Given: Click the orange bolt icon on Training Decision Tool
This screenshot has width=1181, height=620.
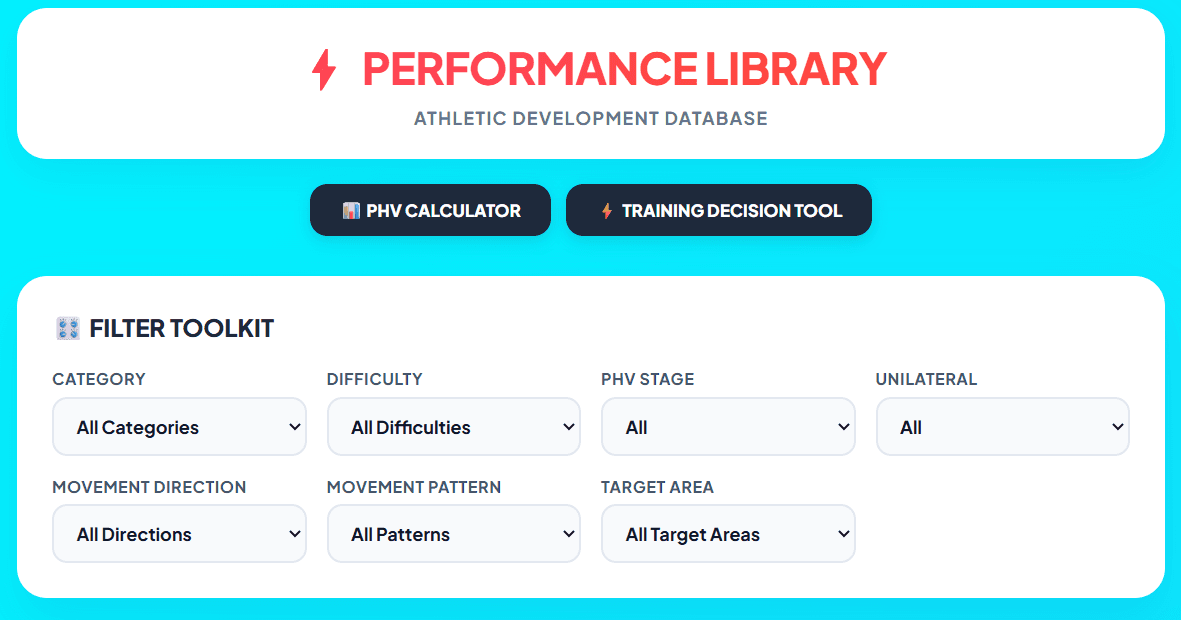Looking at the screenshot, I should pos(606,211).
